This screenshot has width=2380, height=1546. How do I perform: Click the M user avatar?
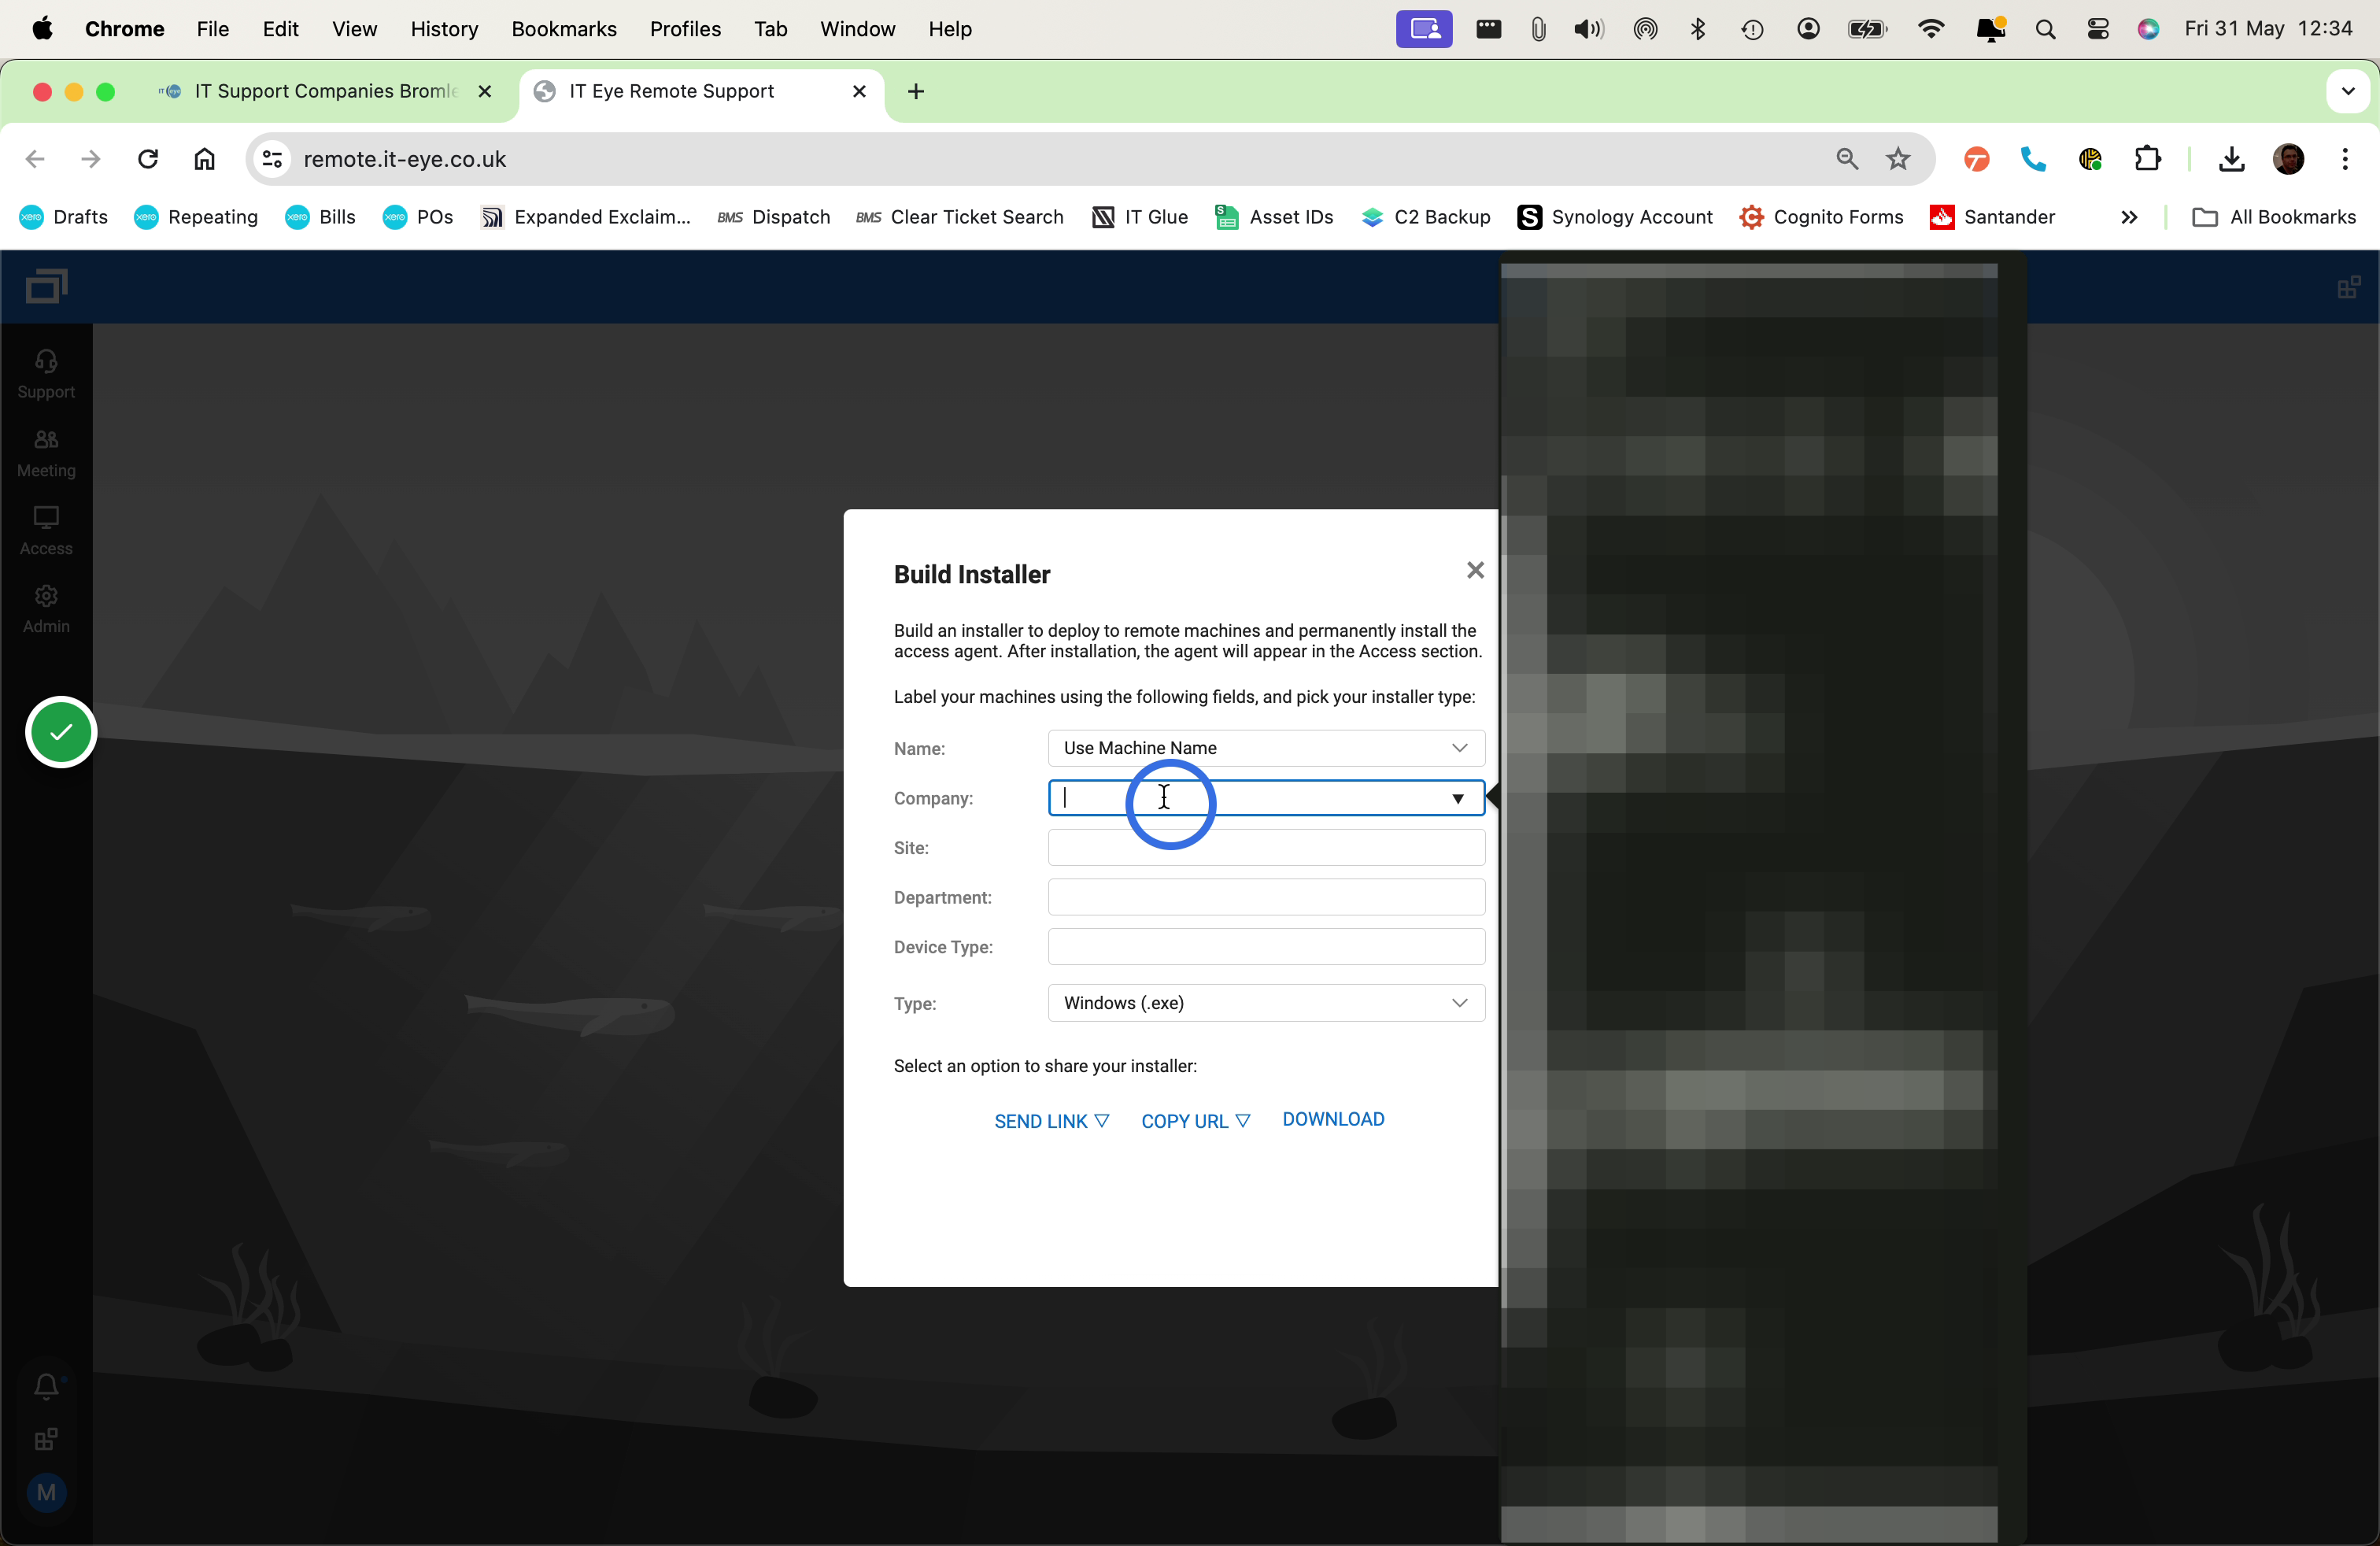[x=46, y=1493]
